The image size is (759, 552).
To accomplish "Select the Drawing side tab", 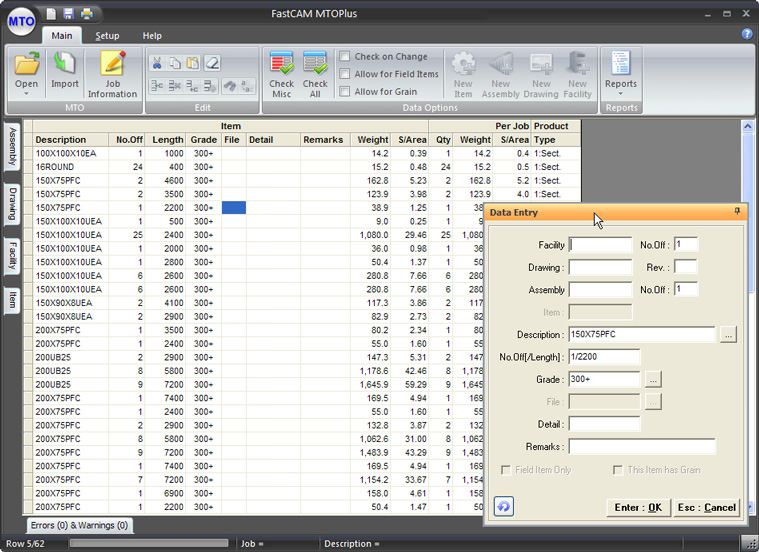I will pyautogui.click(x=13, y=203).
